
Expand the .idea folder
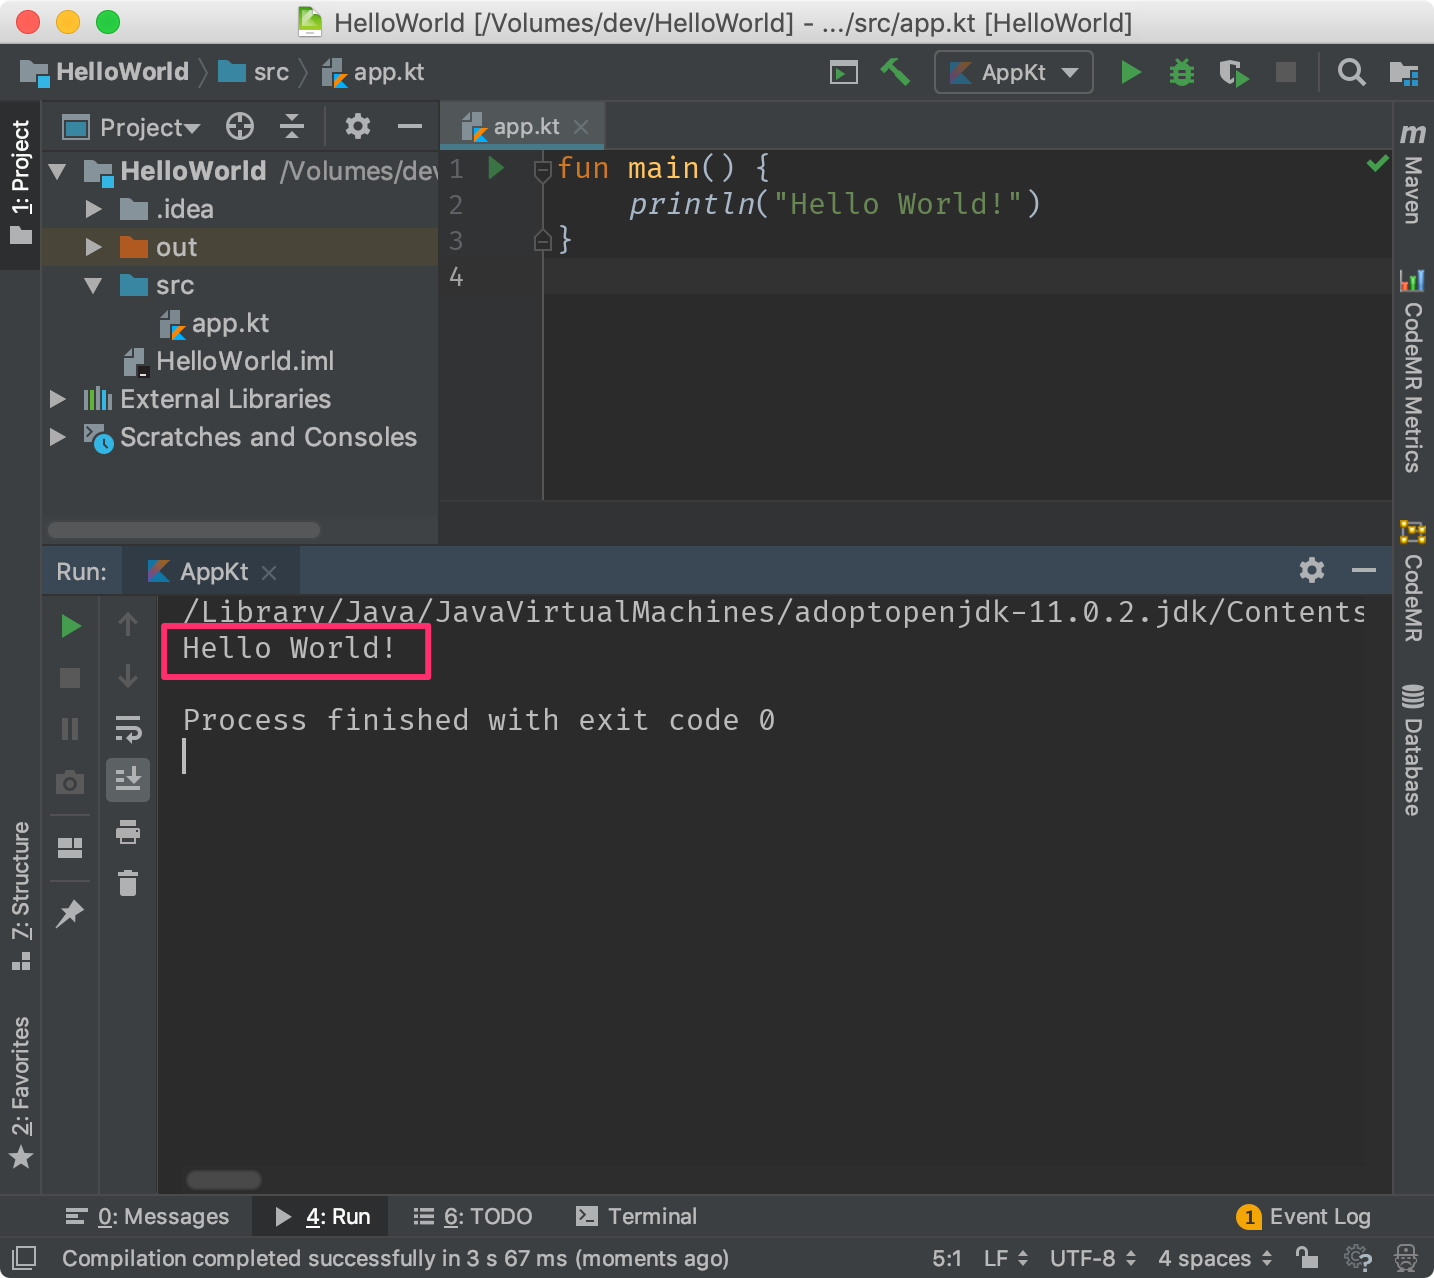(x=94, y=209)
